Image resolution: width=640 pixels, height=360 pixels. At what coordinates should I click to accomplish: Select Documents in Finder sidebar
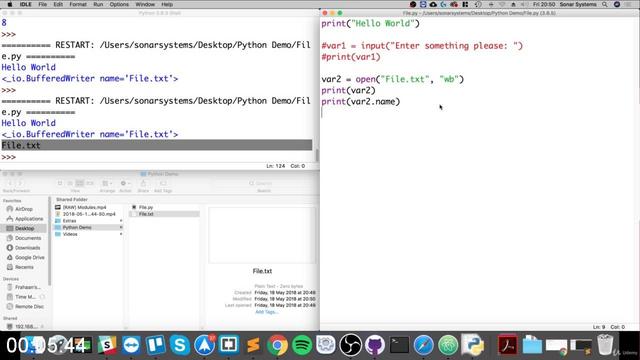(24, 238)
